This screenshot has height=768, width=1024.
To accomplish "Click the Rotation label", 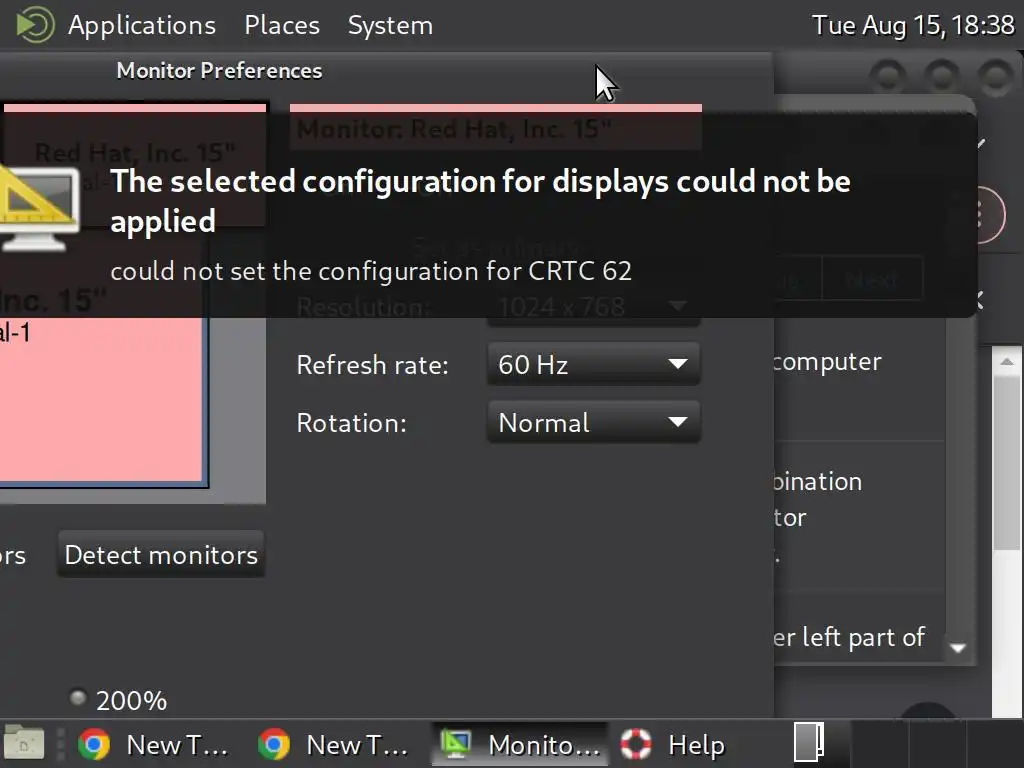I will click(351, 423).
